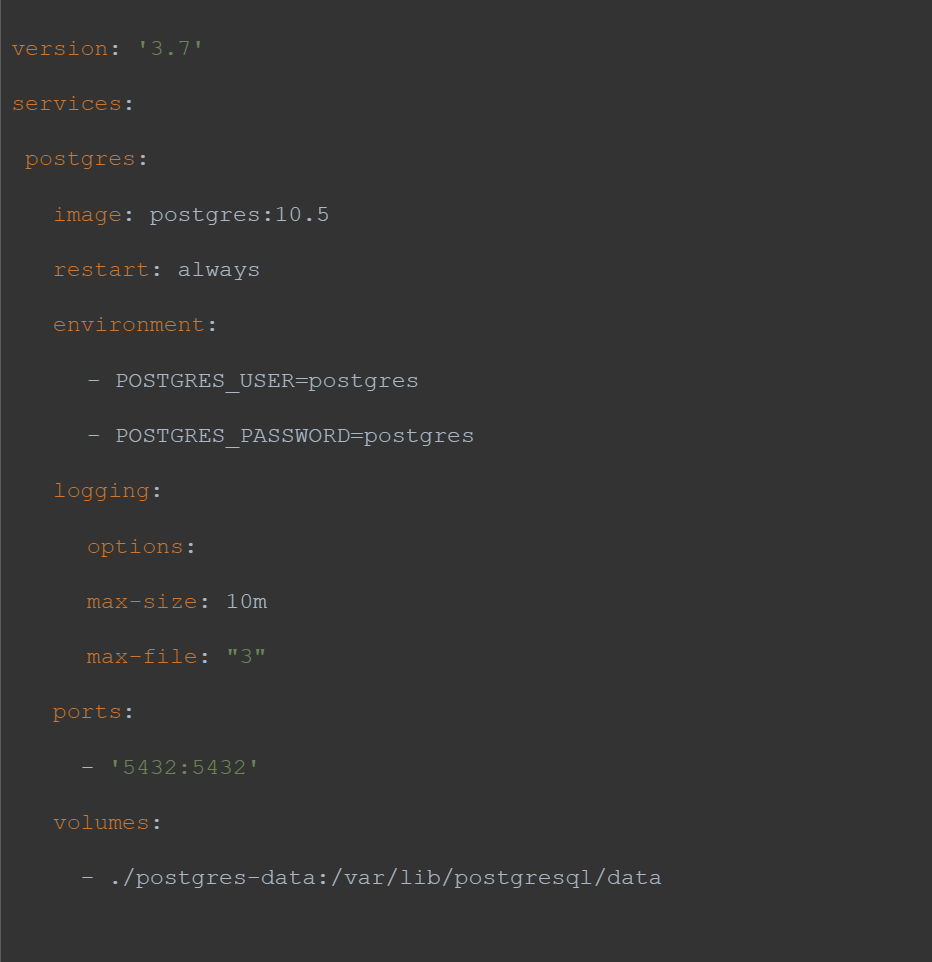Click the always restart value
932x962 pixels.
pyautogui.click(x=218, y=270)
